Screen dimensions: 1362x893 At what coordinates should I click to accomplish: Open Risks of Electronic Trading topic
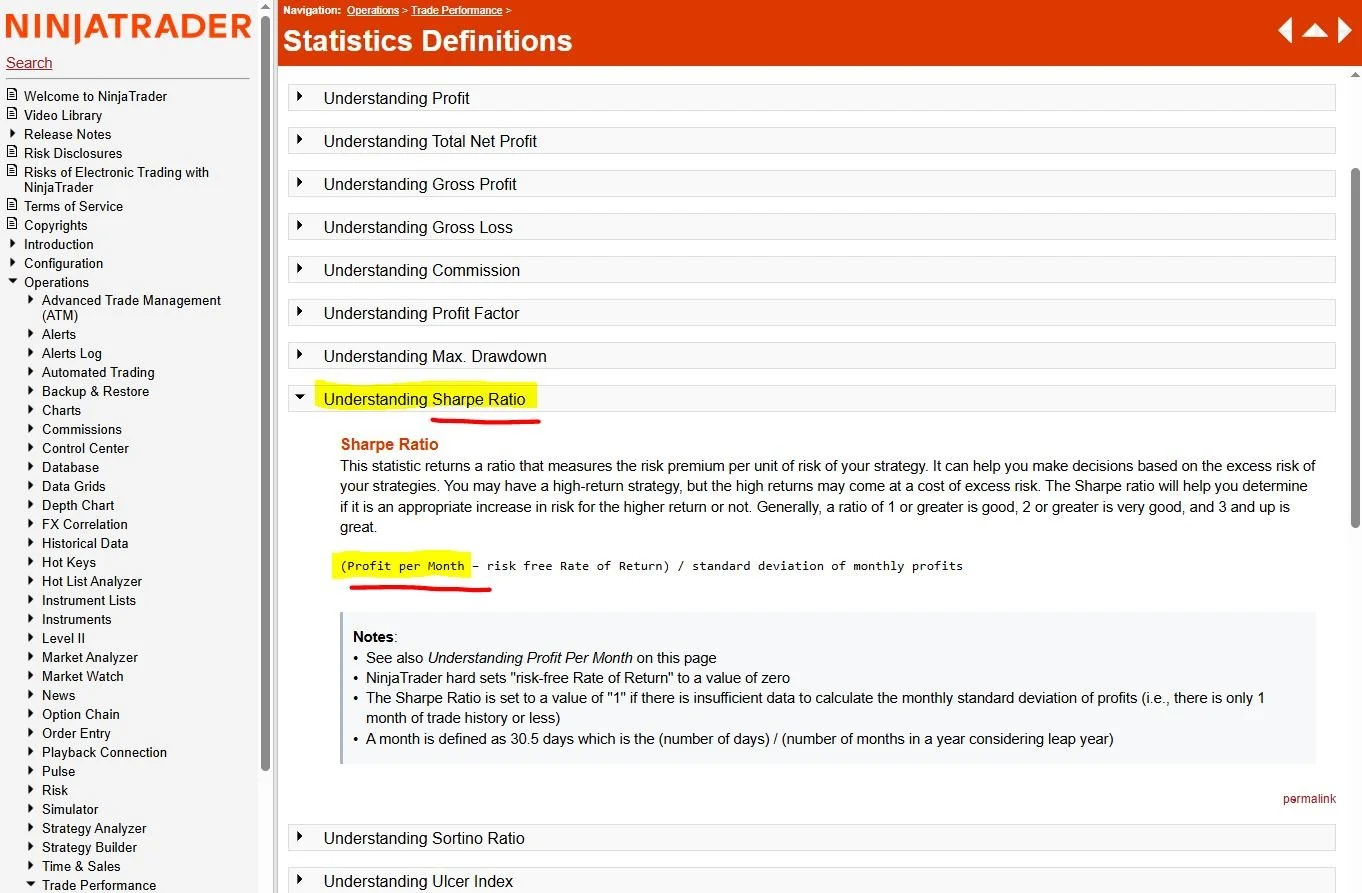tap(116, 179)
